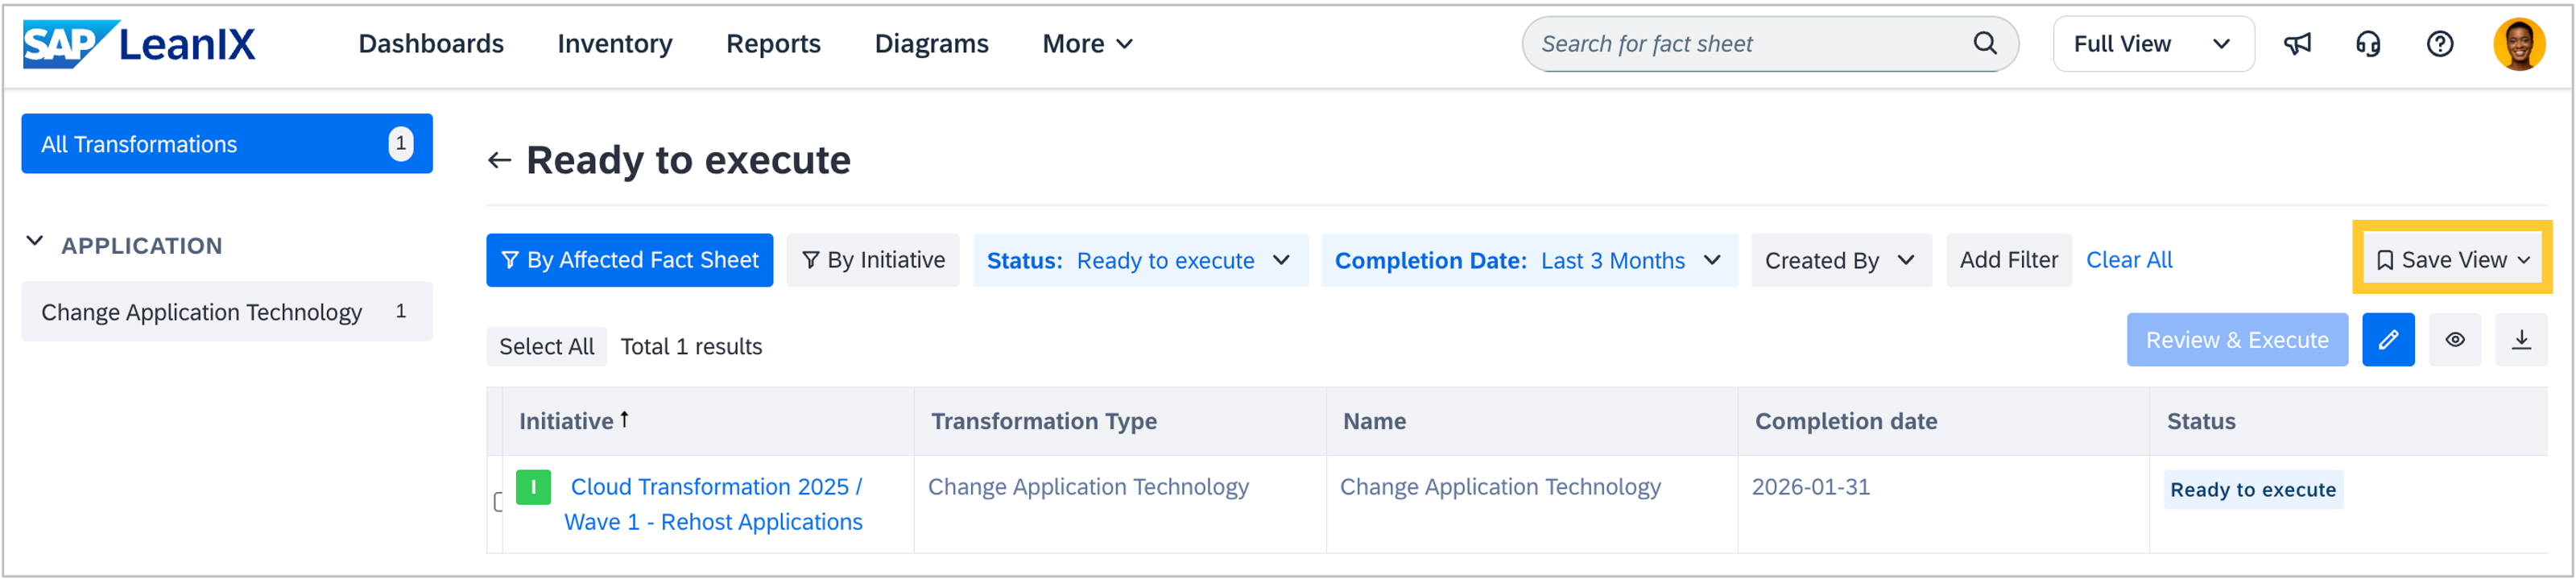The image size is (2576, 579).
Task: Toggle the By Initiative filter
Action: [872, 260]
